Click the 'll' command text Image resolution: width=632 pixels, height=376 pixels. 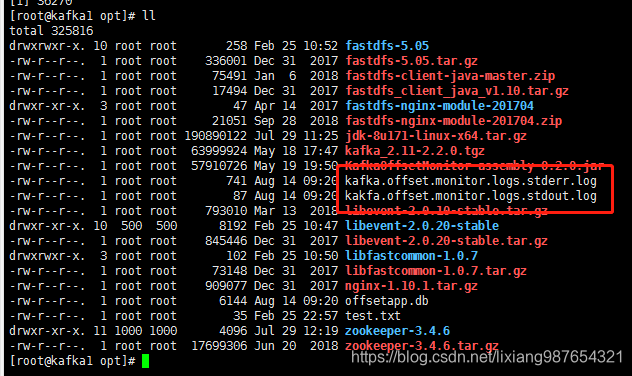tap(149, 16)
